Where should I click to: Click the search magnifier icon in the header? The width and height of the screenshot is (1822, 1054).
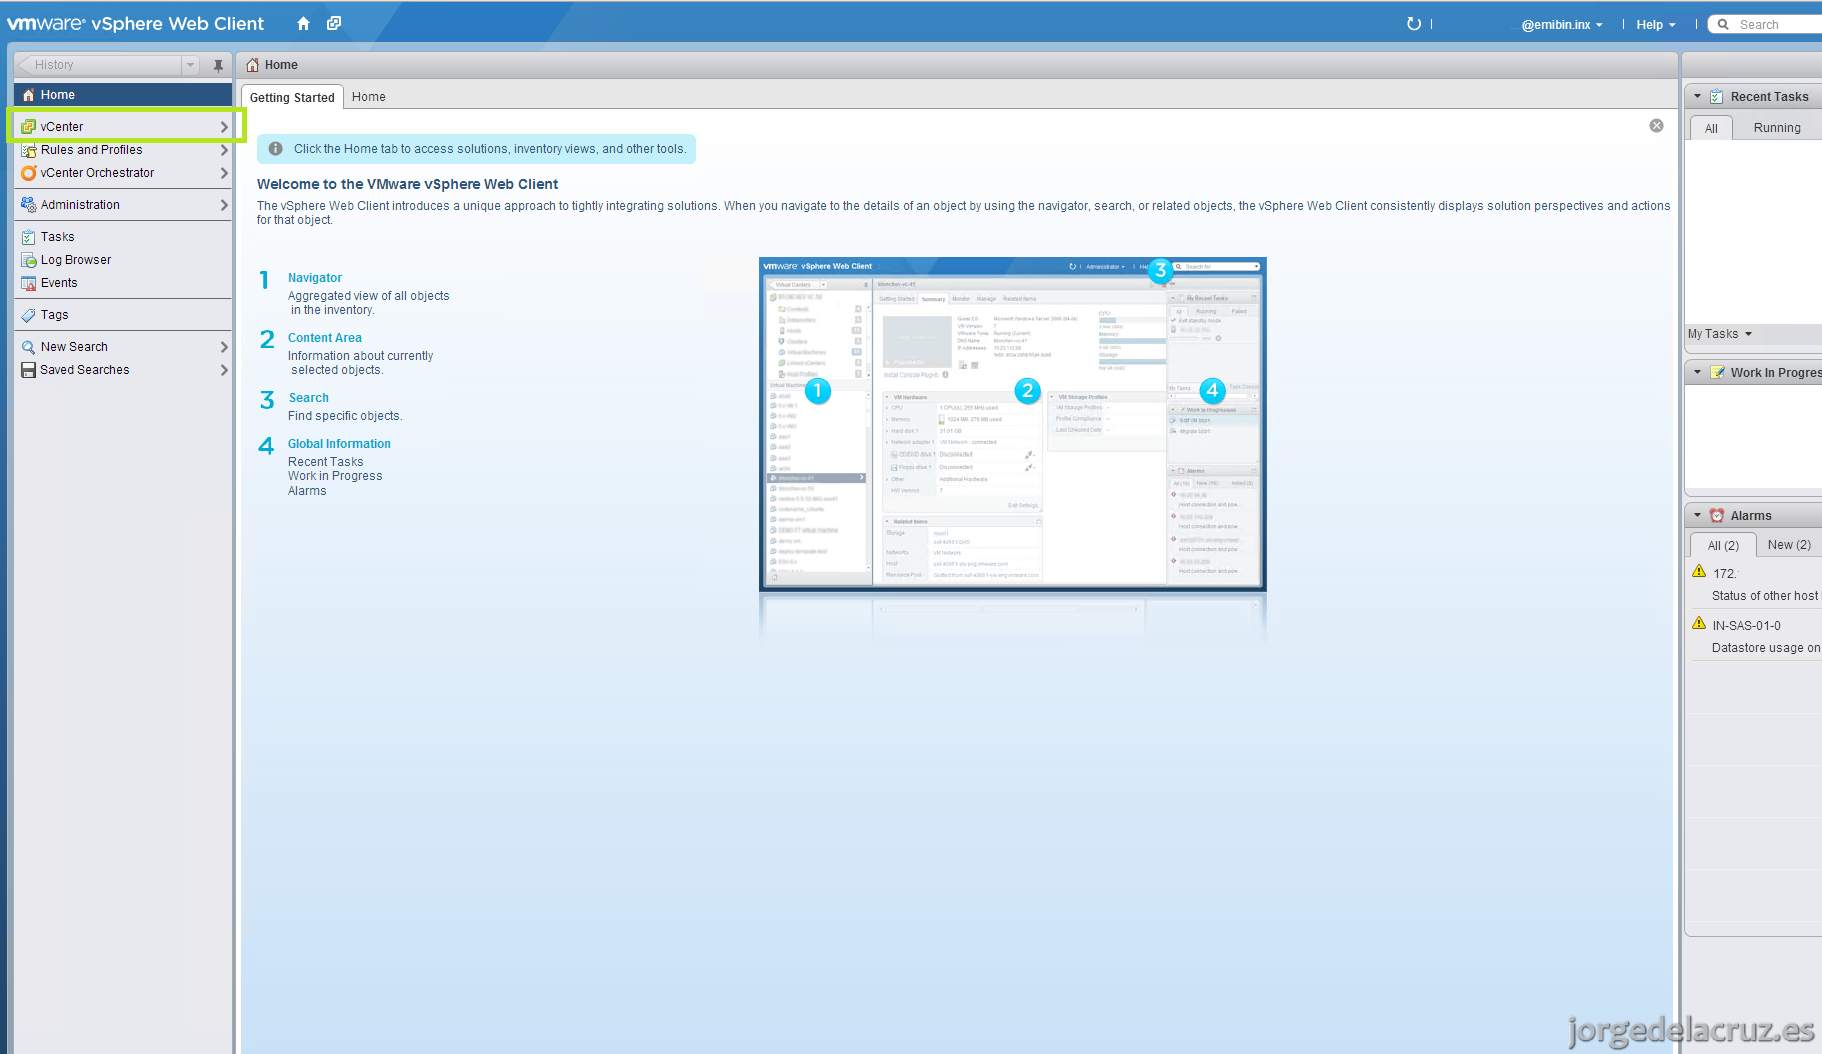point(1723,25)
